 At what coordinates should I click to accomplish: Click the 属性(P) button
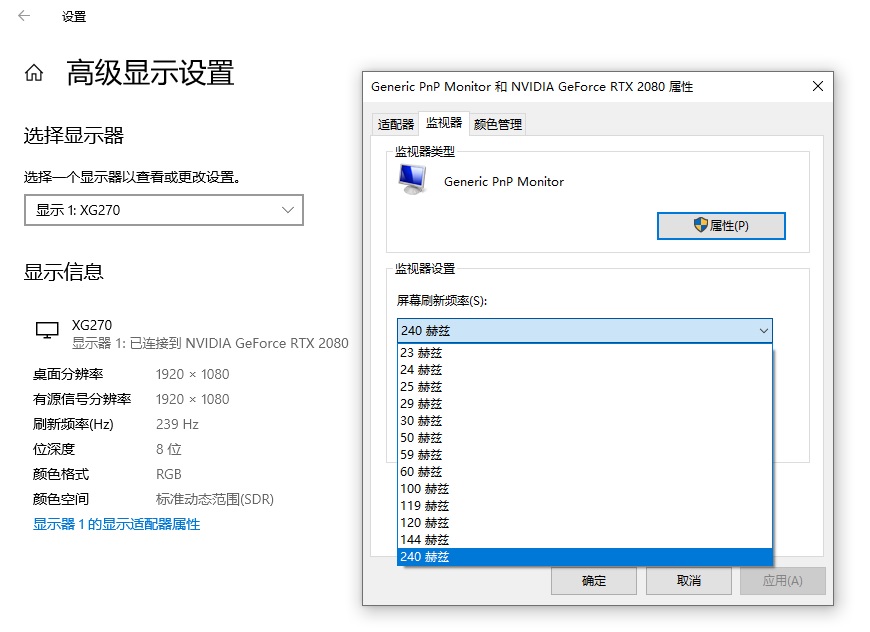(721, 225)
